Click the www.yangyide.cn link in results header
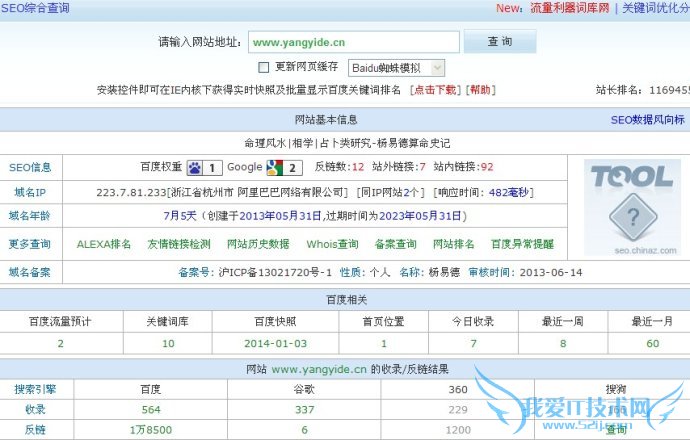Image resolution: width=690 pixels, height=440 pixels. click(x=319, y=369)
